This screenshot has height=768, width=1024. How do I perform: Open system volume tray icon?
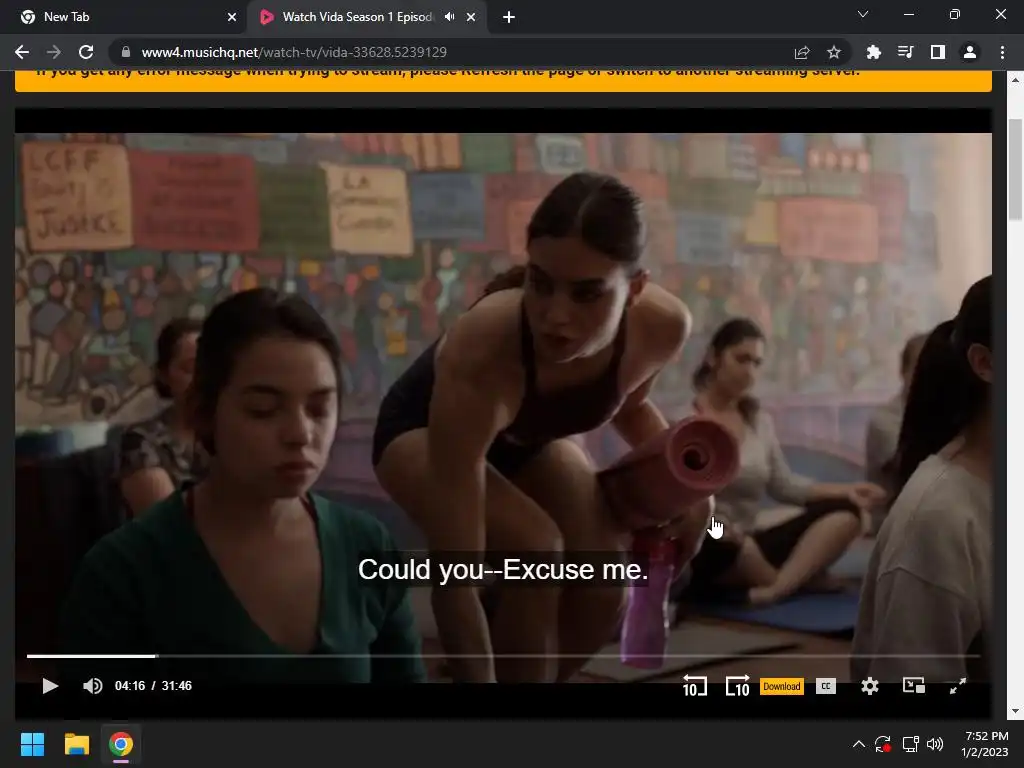click(x=935, y=744)
